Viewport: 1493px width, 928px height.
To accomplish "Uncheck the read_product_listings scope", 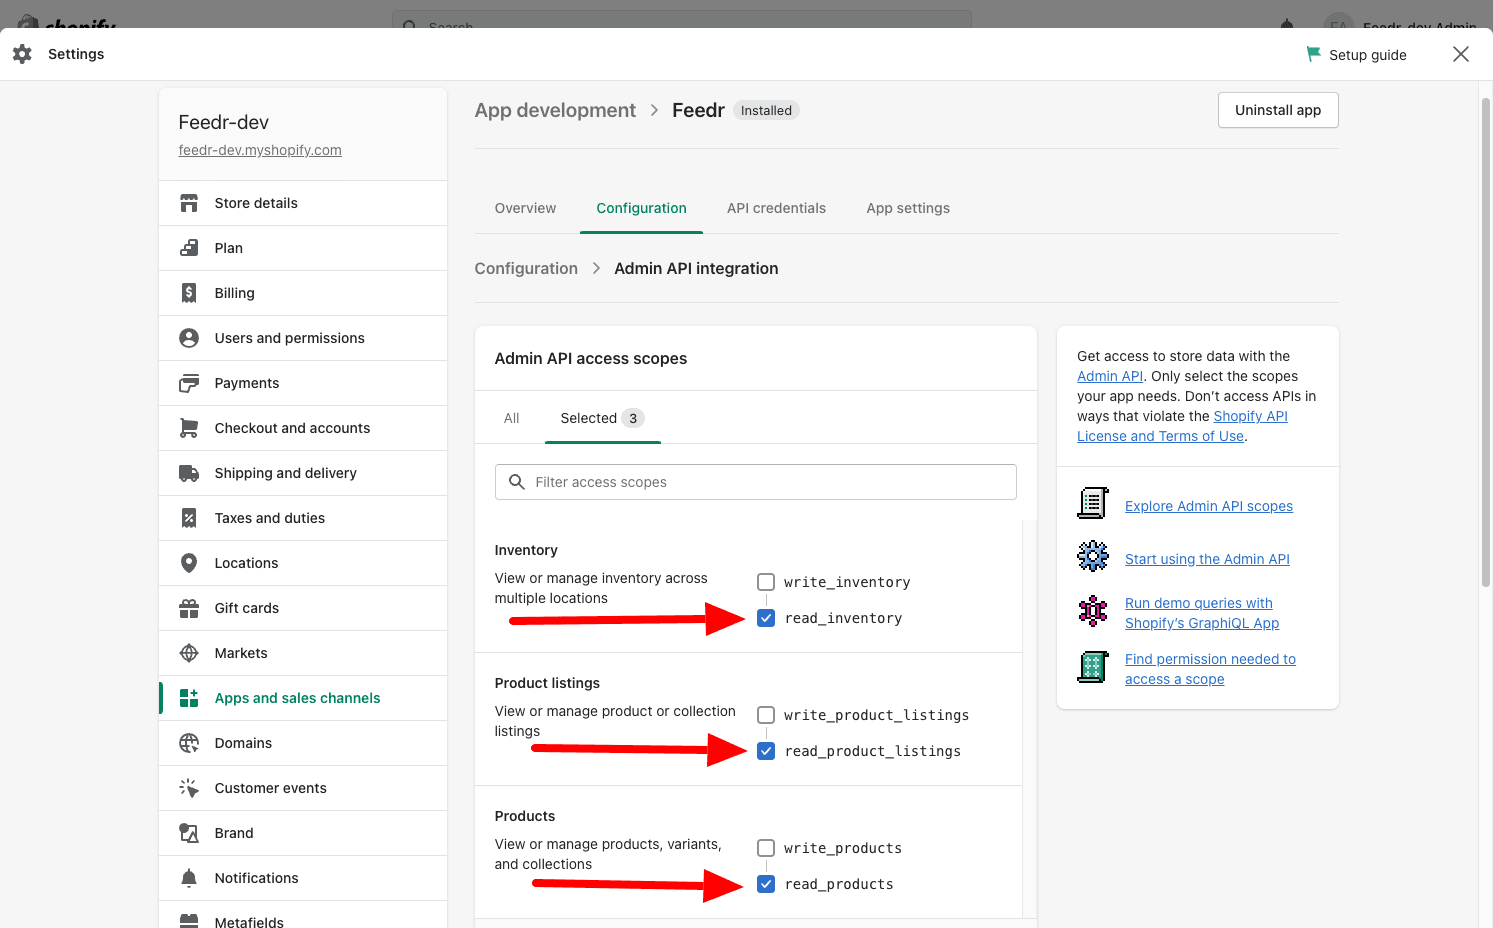I will 766,751.
